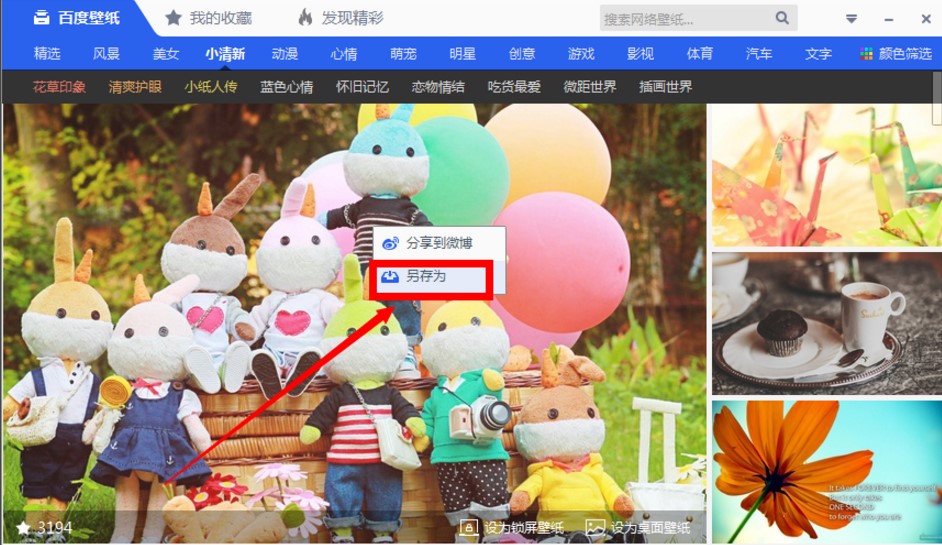Select the 美女 category
The height and width of the screenshot is (545, 942).
point(166,53)
